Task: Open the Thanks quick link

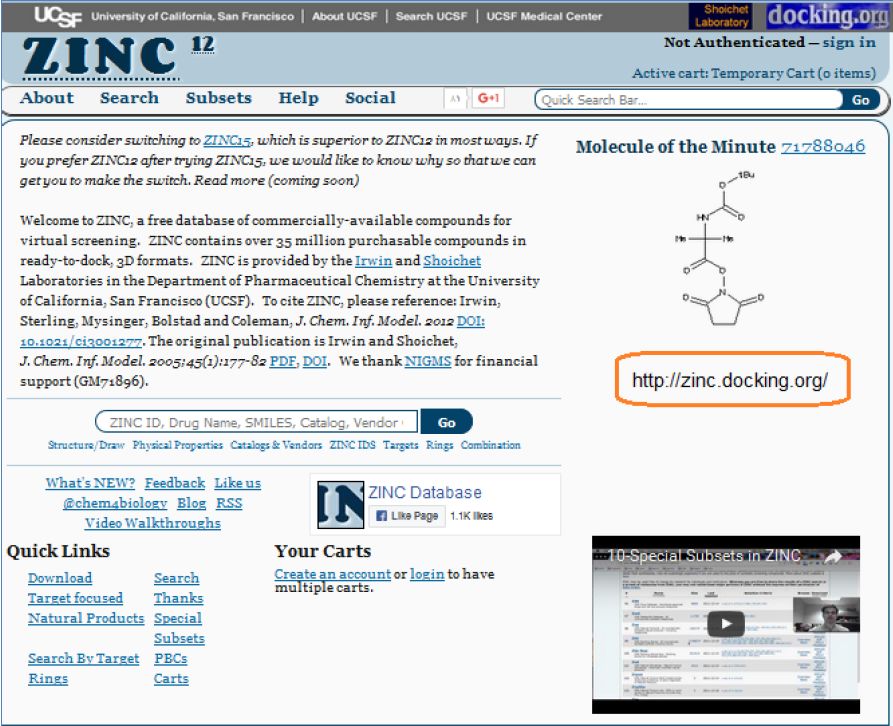Action: [x=178, y=598]
